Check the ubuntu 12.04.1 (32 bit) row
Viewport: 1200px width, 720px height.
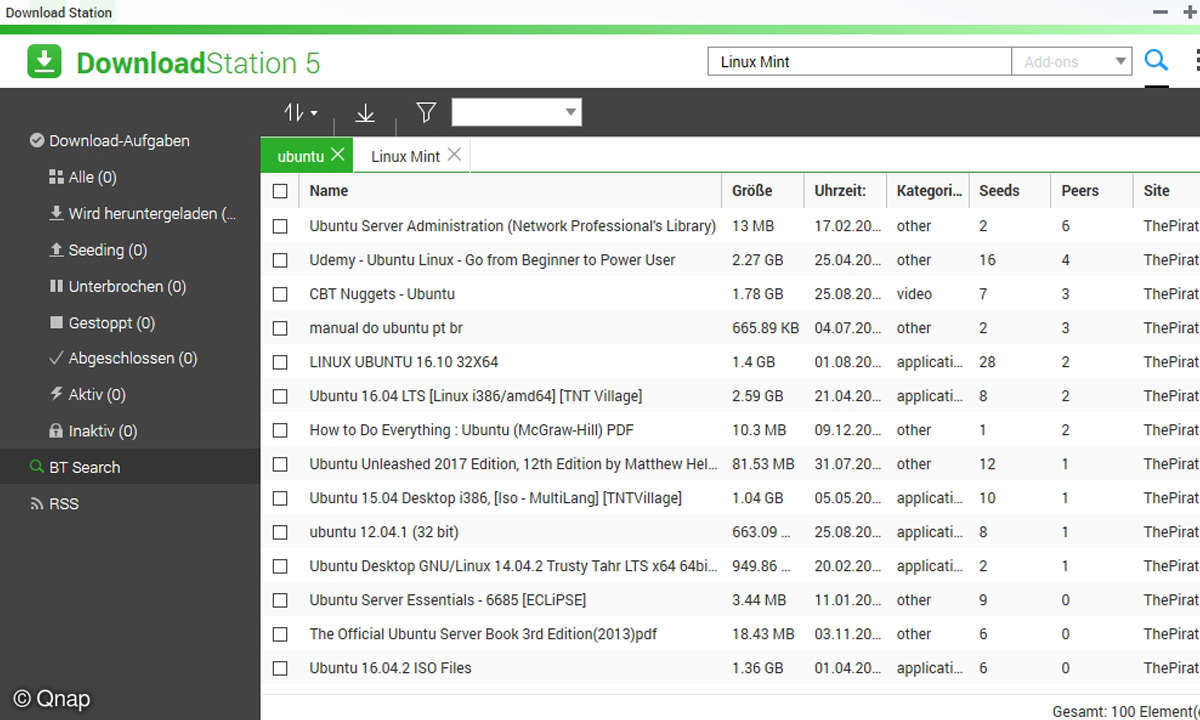tap(280, 532)
